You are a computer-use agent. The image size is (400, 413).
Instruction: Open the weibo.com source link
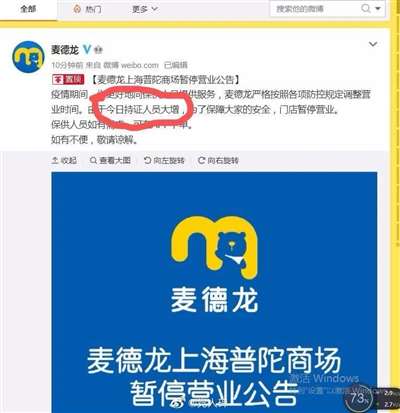(x=139, y=65)
